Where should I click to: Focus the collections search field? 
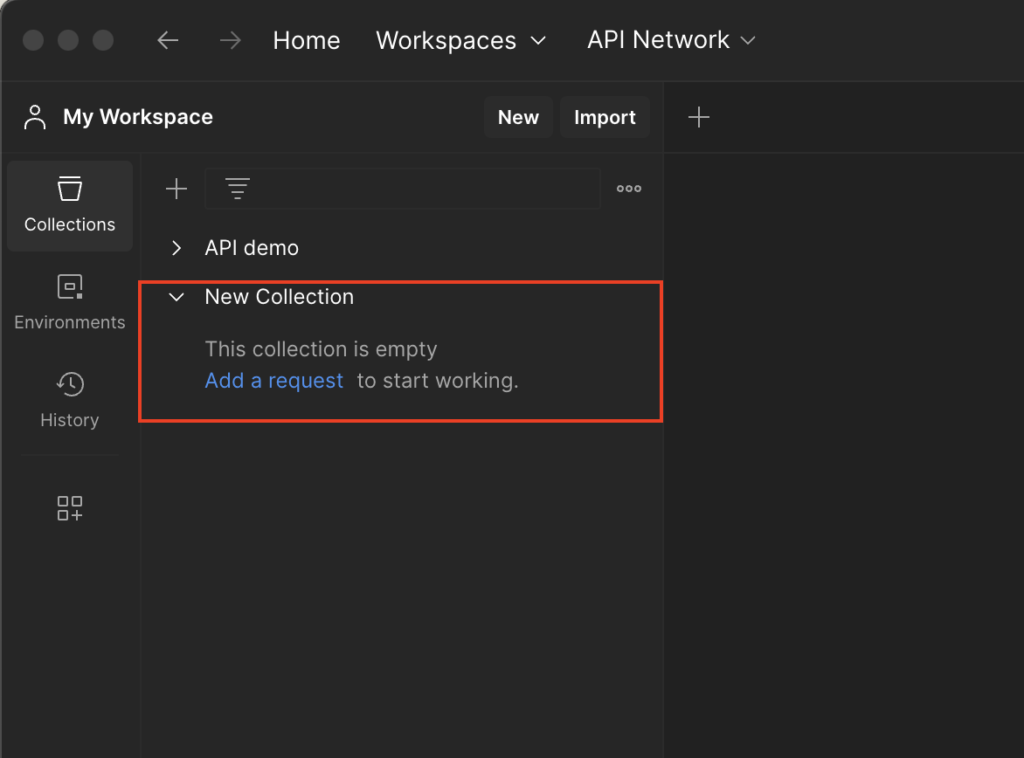[x=403, y=189]
